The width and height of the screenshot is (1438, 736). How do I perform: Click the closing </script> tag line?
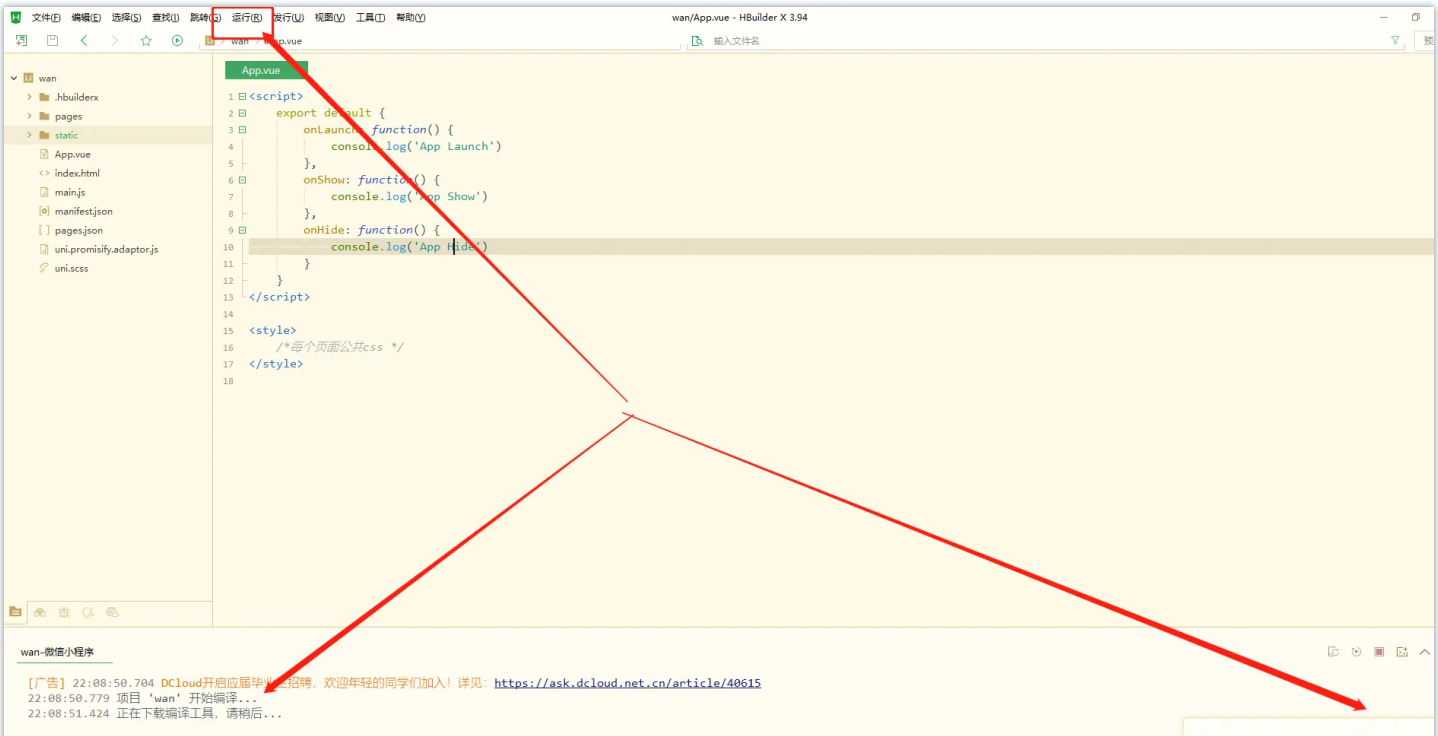[x=279, y=297]
